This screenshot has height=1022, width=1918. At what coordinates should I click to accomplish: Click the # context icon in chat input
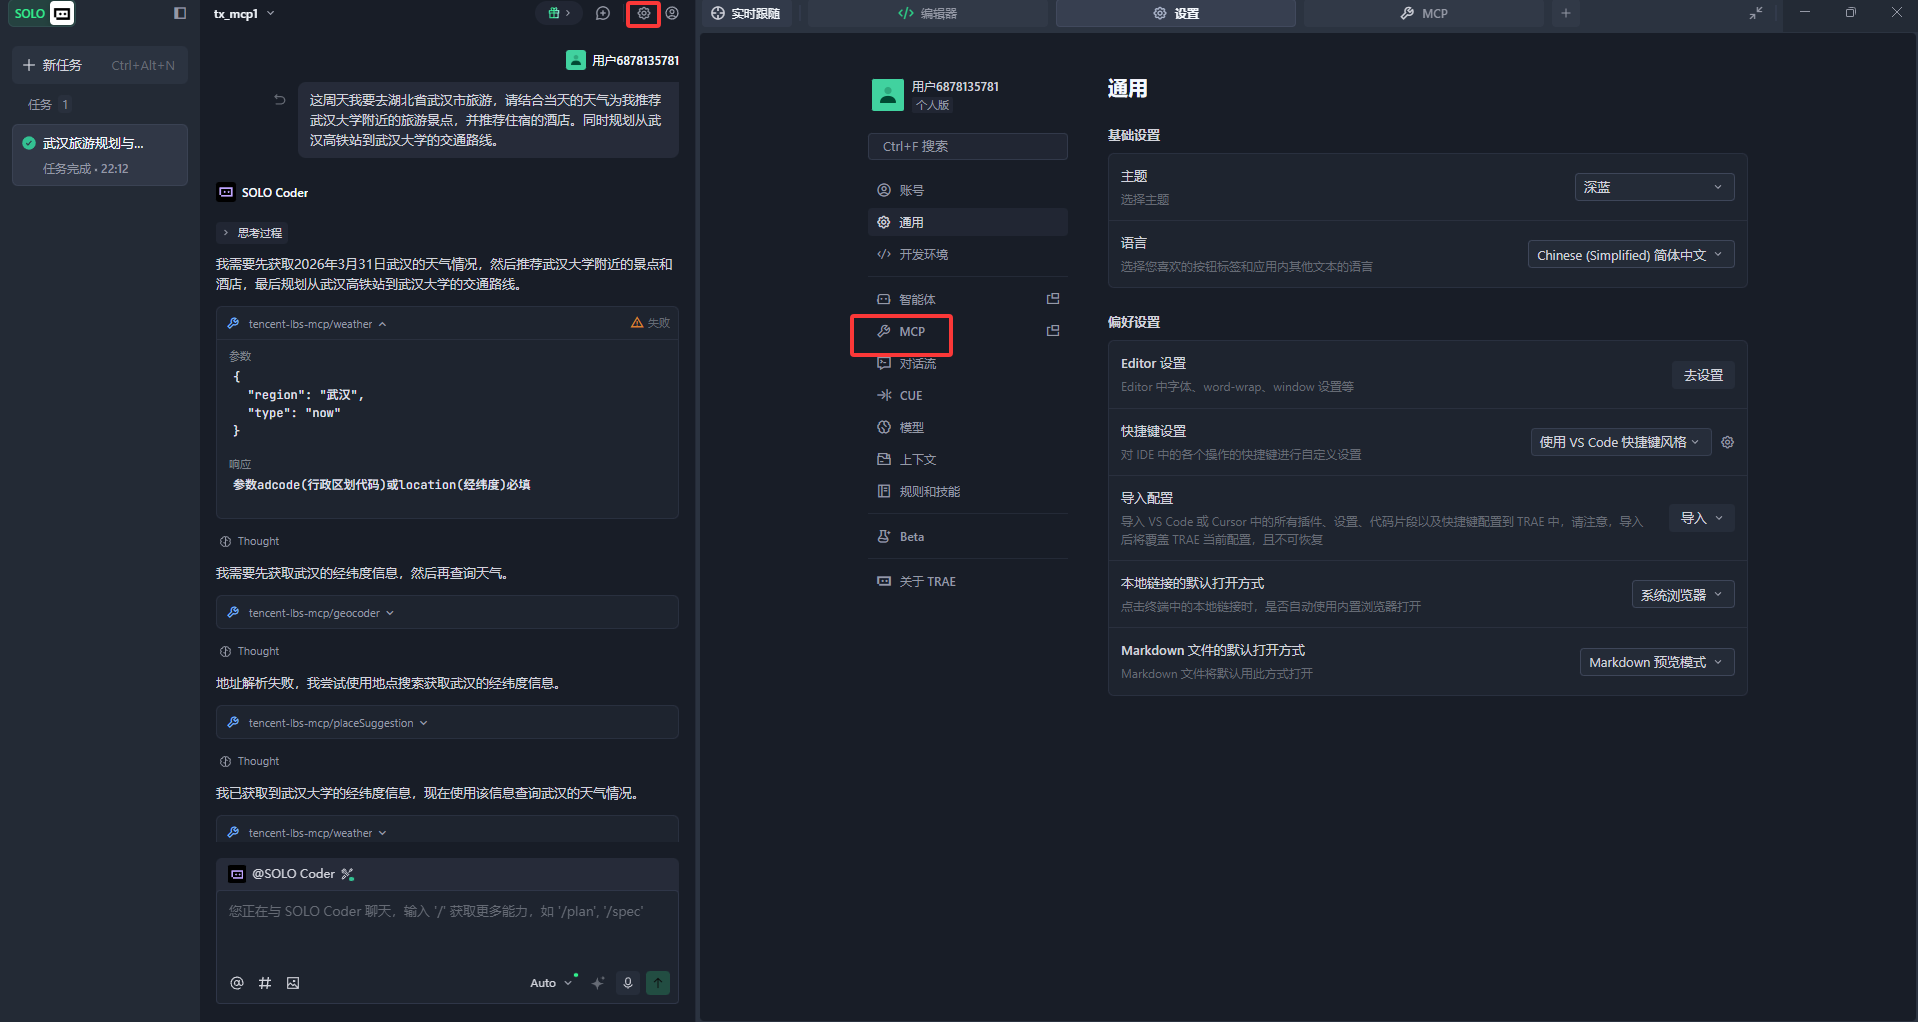coord(265,983)
